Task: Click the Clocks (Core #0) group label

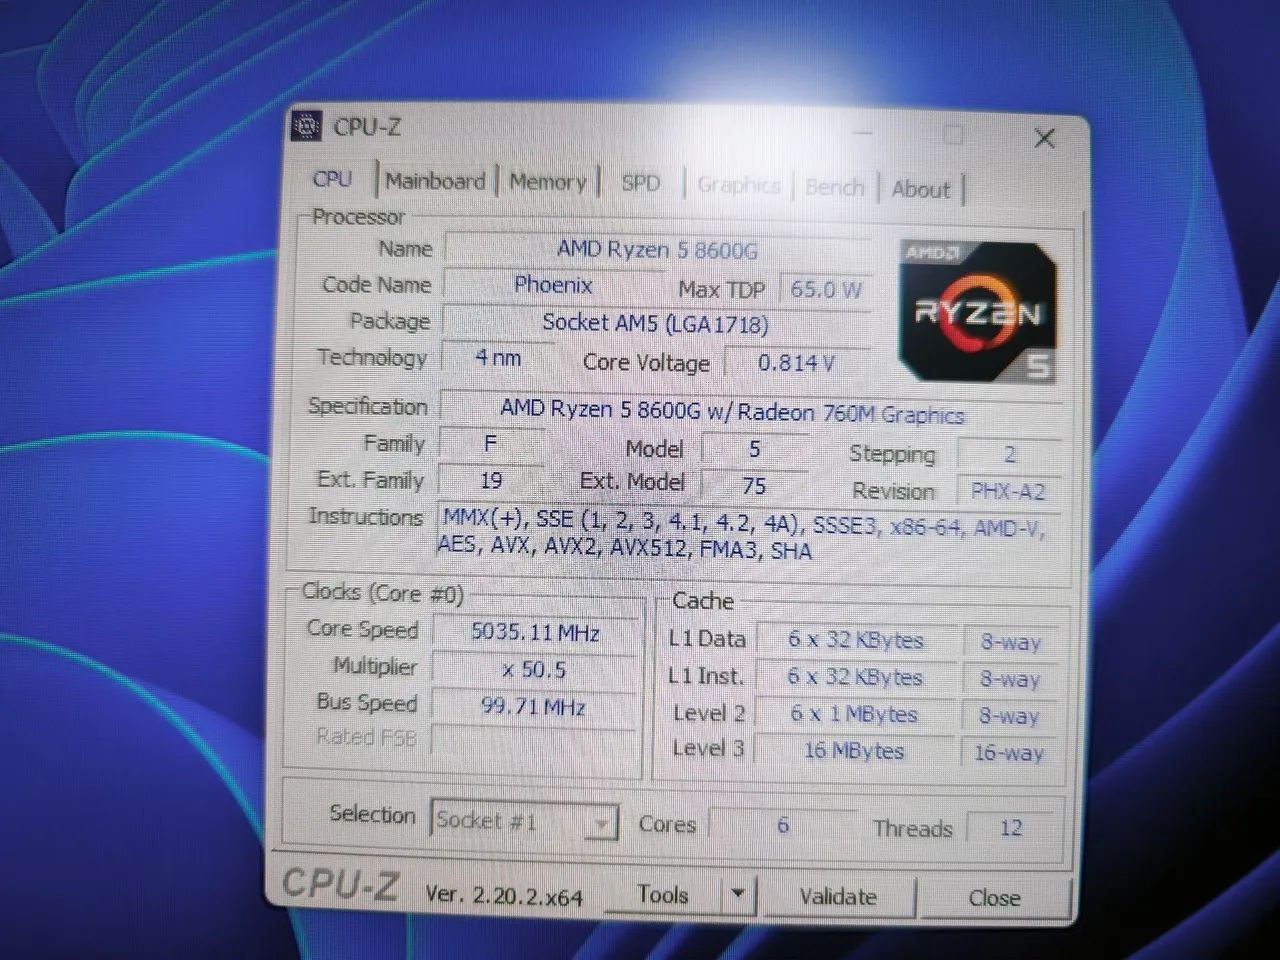Action: (x=382, y=593)
